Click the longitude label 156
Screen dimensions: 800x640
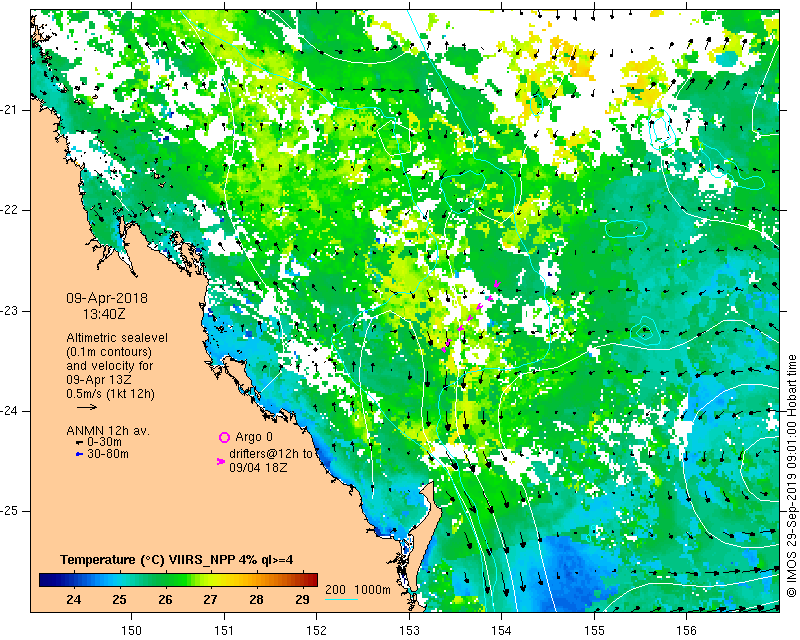point(686,631)
